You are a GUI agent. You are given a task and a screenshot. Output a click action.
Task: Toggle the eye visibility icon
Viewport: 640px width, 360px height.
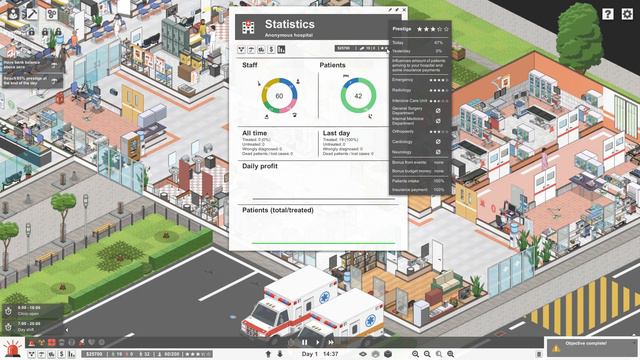[362, 354]
